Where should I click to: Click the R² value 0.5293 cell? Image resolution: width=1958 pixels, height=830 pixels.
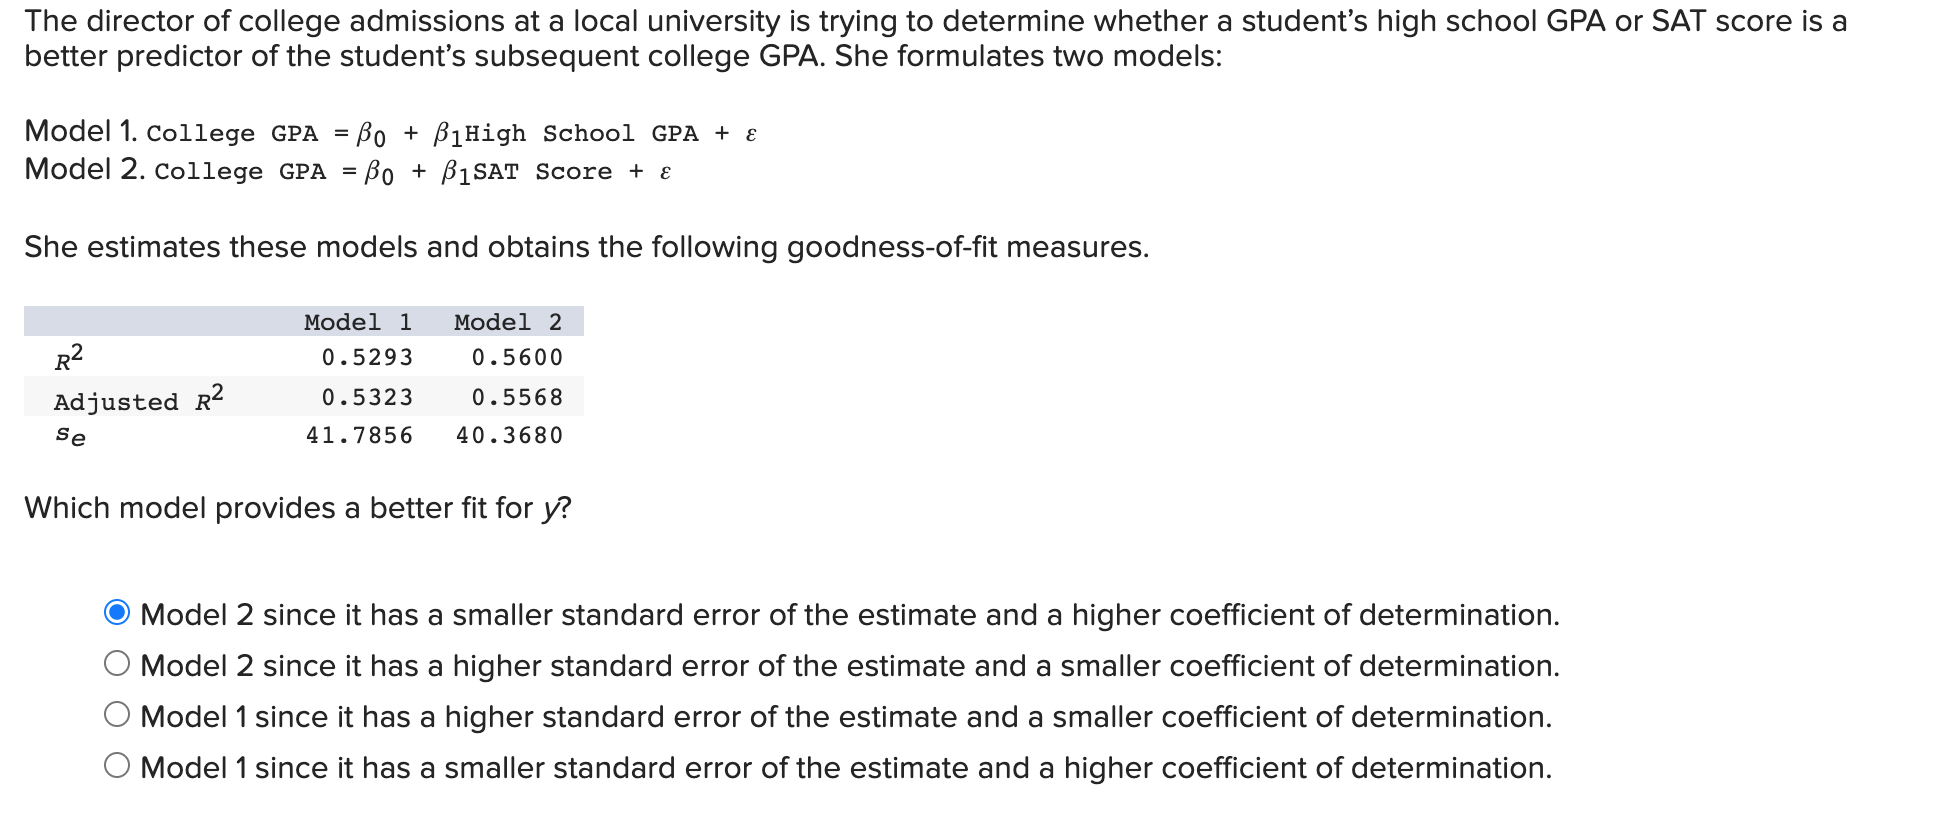pyautogui.click(x=367, y=357)
